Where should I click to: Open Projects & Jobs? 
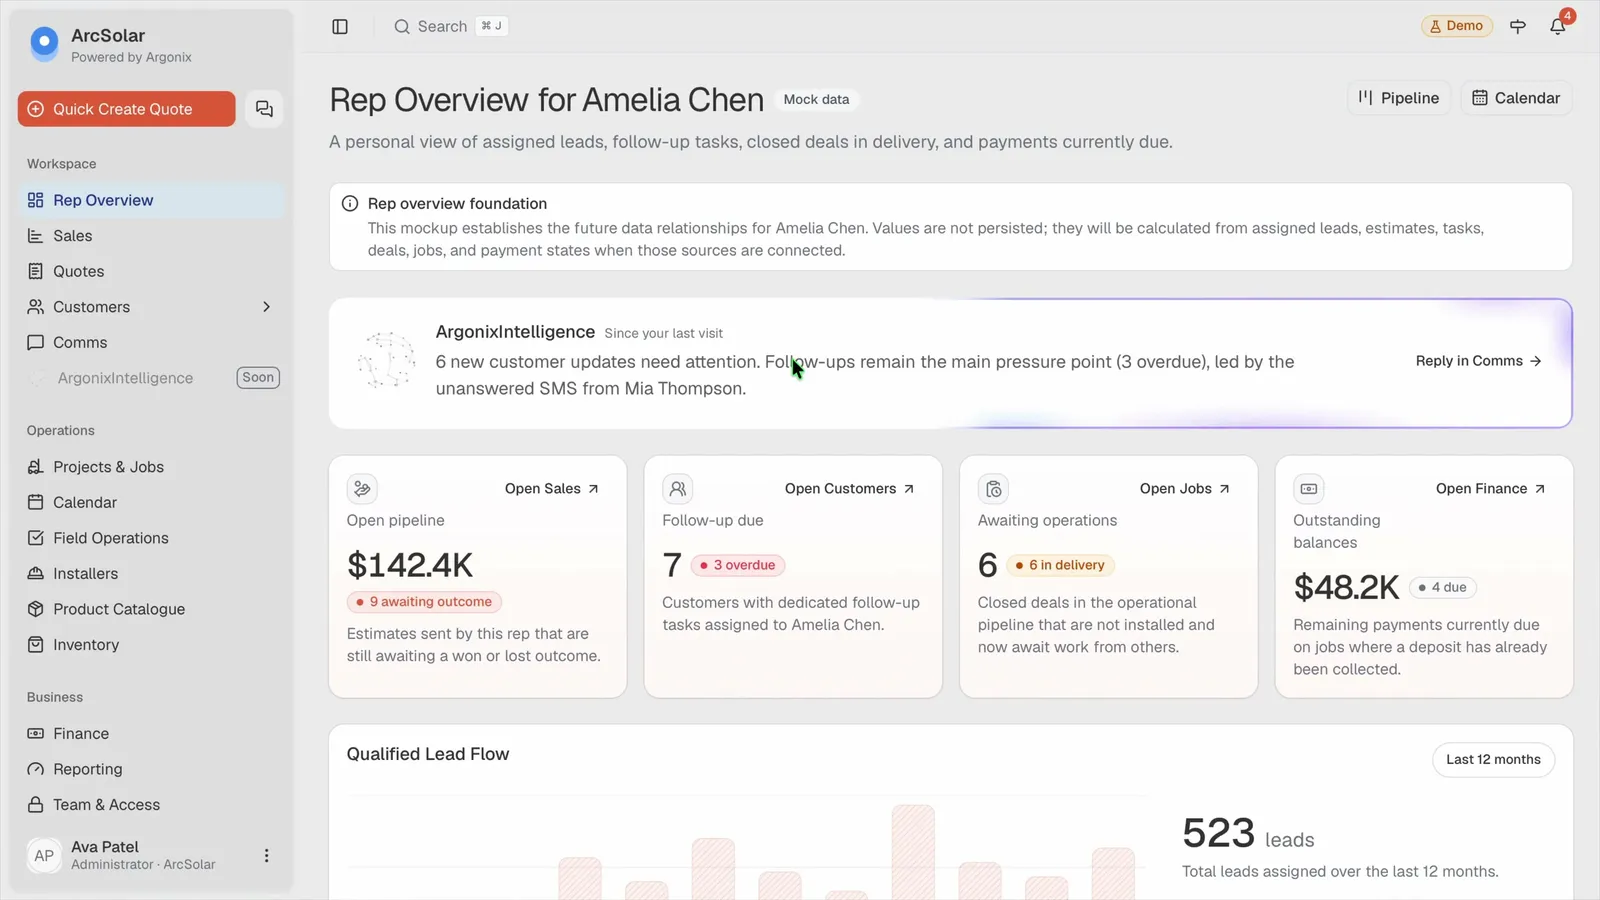click(151, 467)
